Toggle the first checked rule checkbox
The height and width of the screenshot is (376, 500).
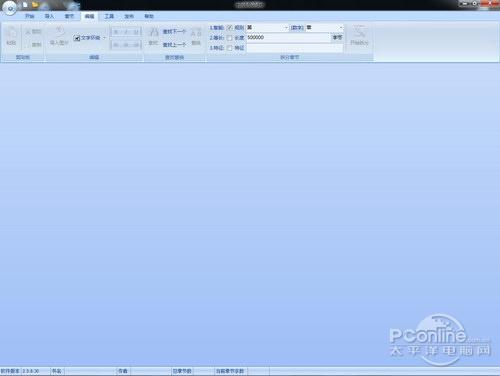229,28
